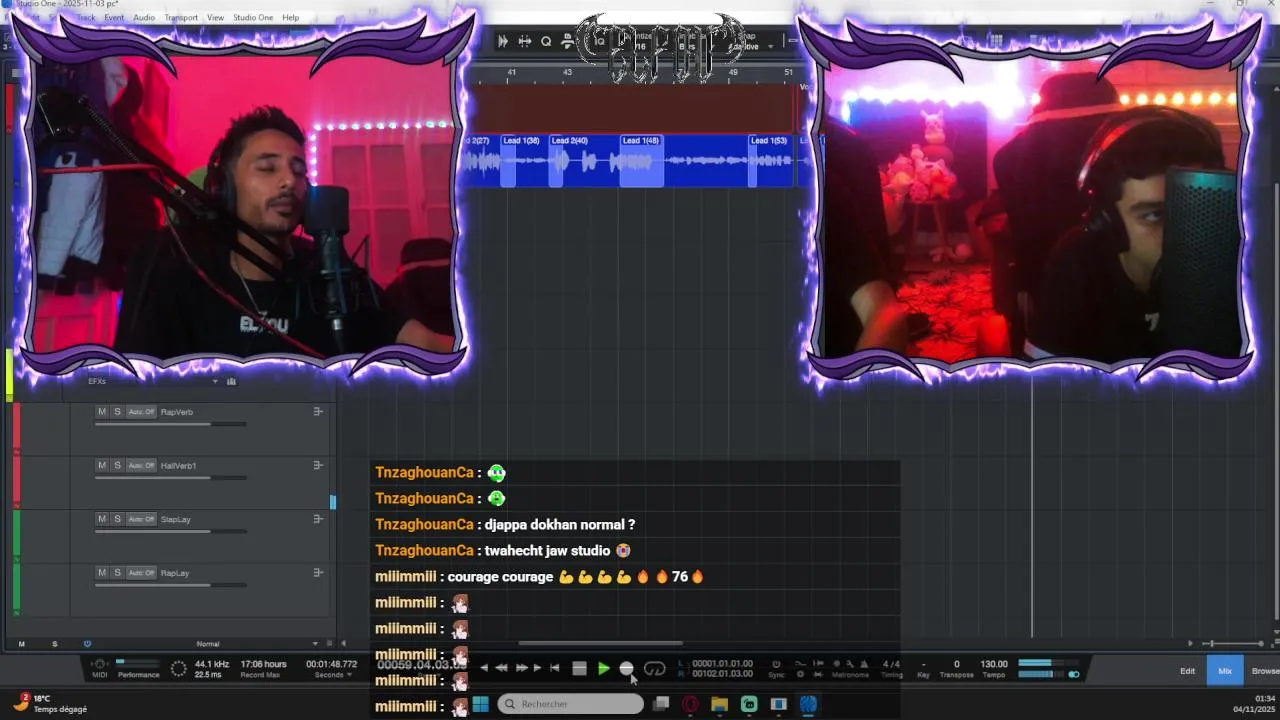Open File Explorer from the taskbar
The width and height of the screenshot is (1280, 720).
(719, 704)
